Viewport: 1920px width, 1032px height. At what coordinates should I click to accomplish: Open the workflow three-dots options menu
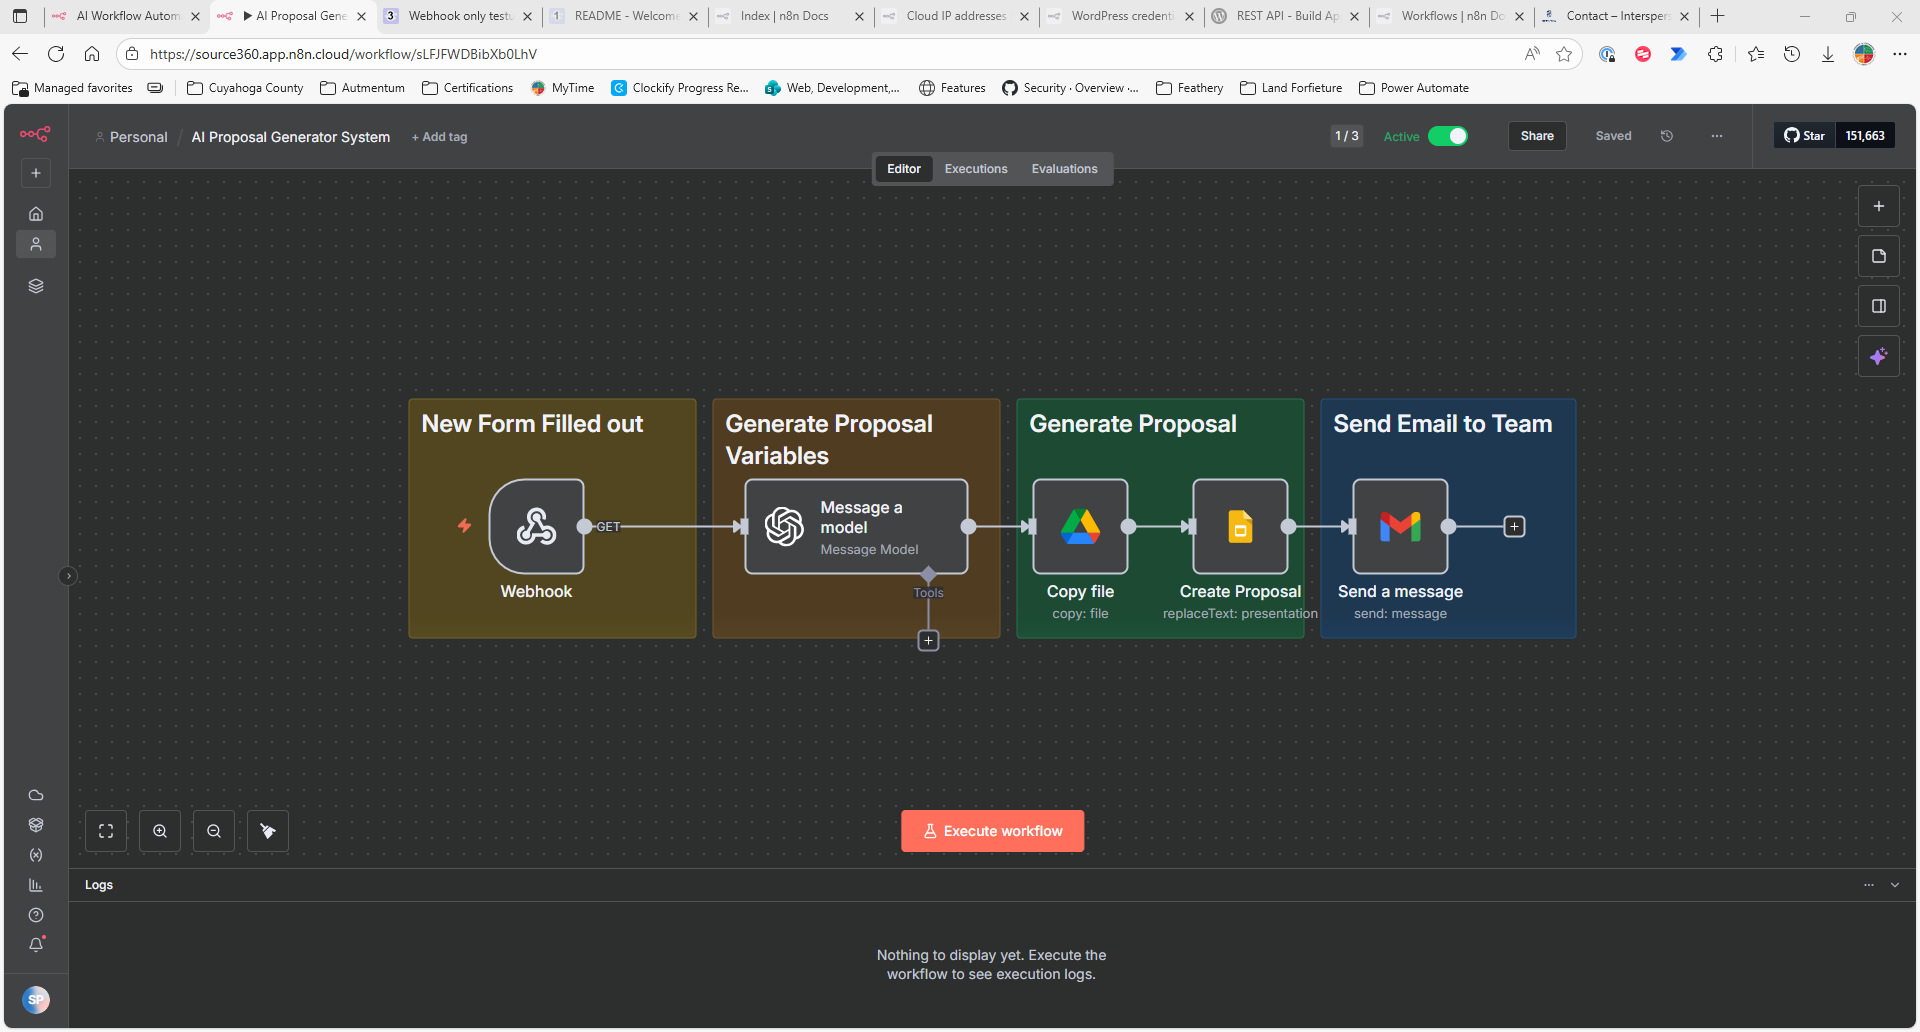point(1717,136)
